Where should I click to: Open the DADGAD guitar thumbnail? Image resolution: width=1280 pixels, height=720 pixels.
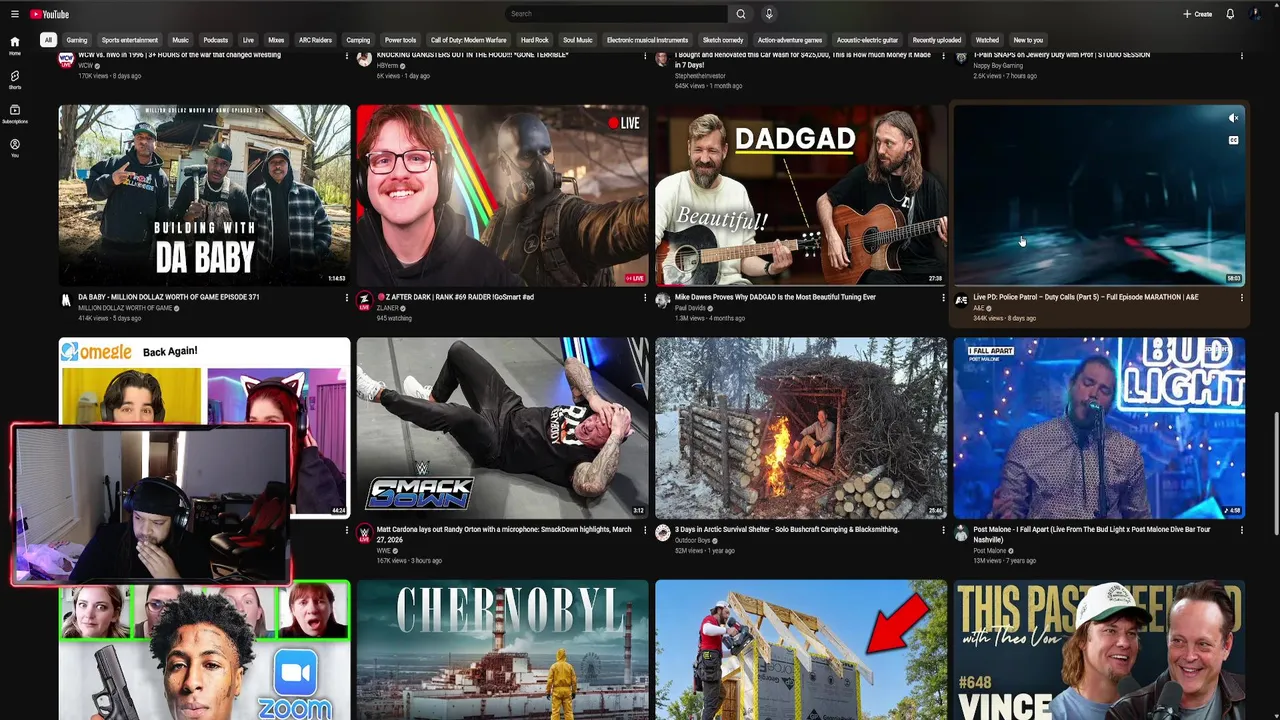click(800, 196)
